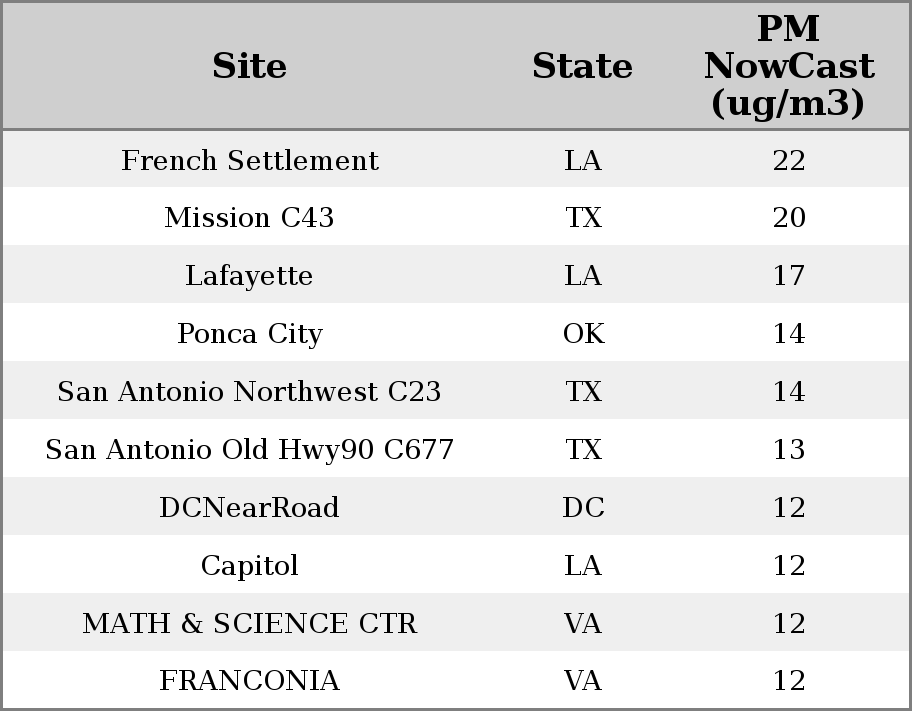This screenshot has height=711, width=912.
Task: Select the DCNearRoad site cell
Action: (249, 508)
